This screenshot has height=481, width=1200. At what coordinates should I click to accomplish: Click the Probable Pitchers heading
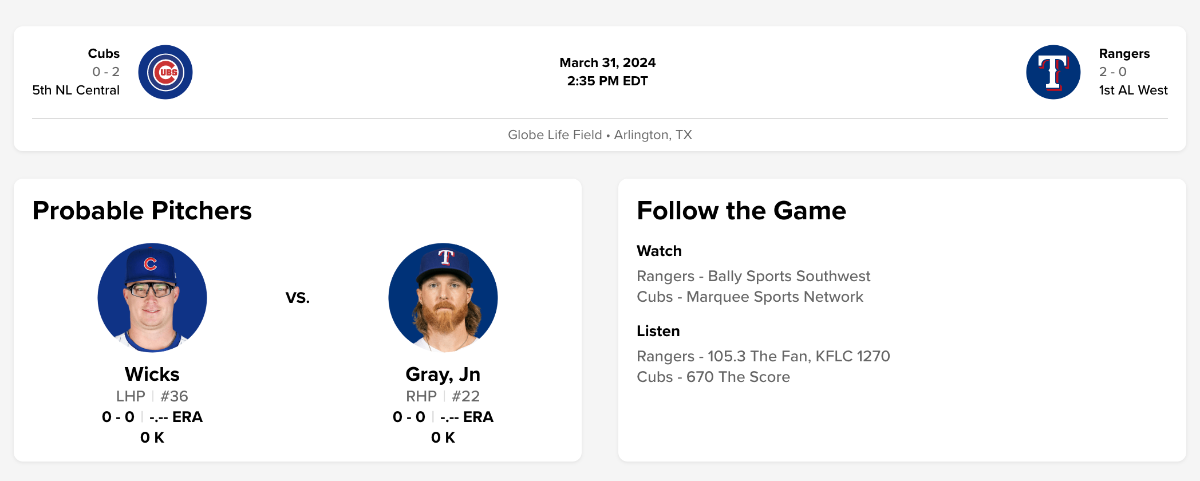tap(142, 210)
